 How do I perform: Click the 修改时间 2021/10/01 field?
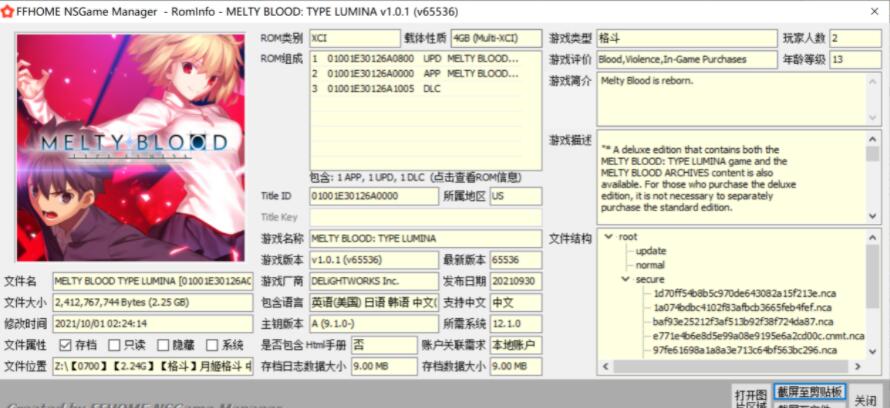coord(153,324)
